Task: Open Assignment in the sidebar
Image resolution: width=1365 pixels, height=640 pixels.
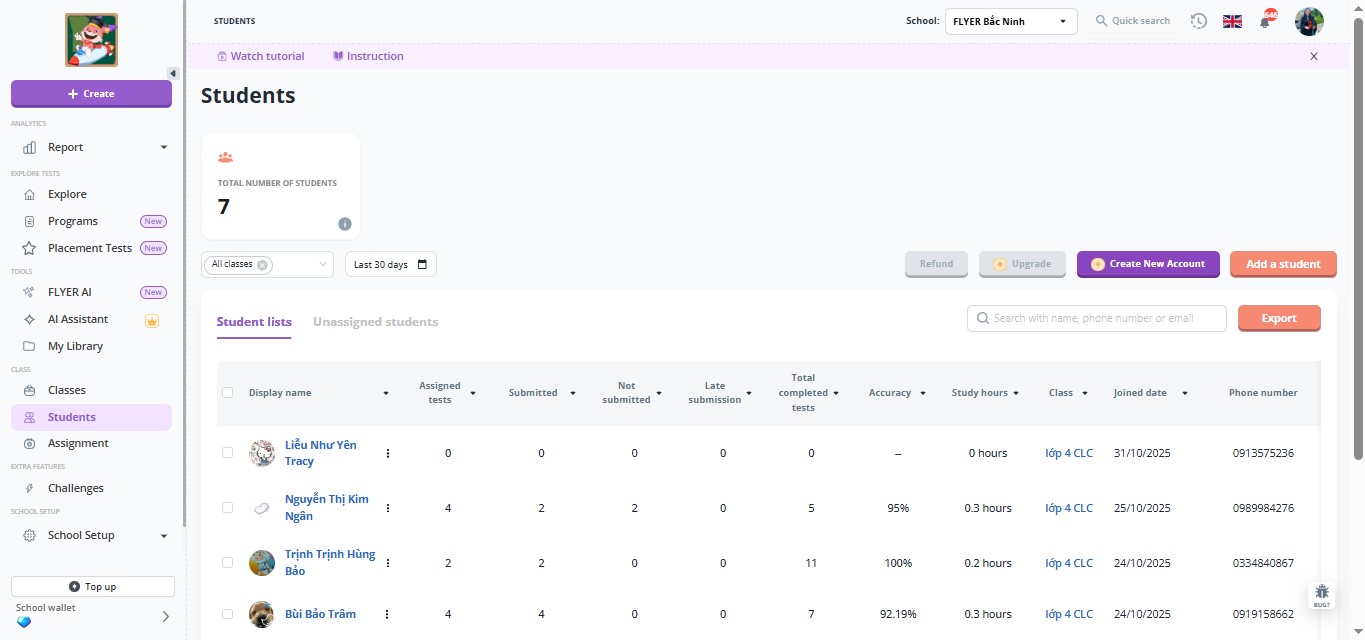Action: 78,443
